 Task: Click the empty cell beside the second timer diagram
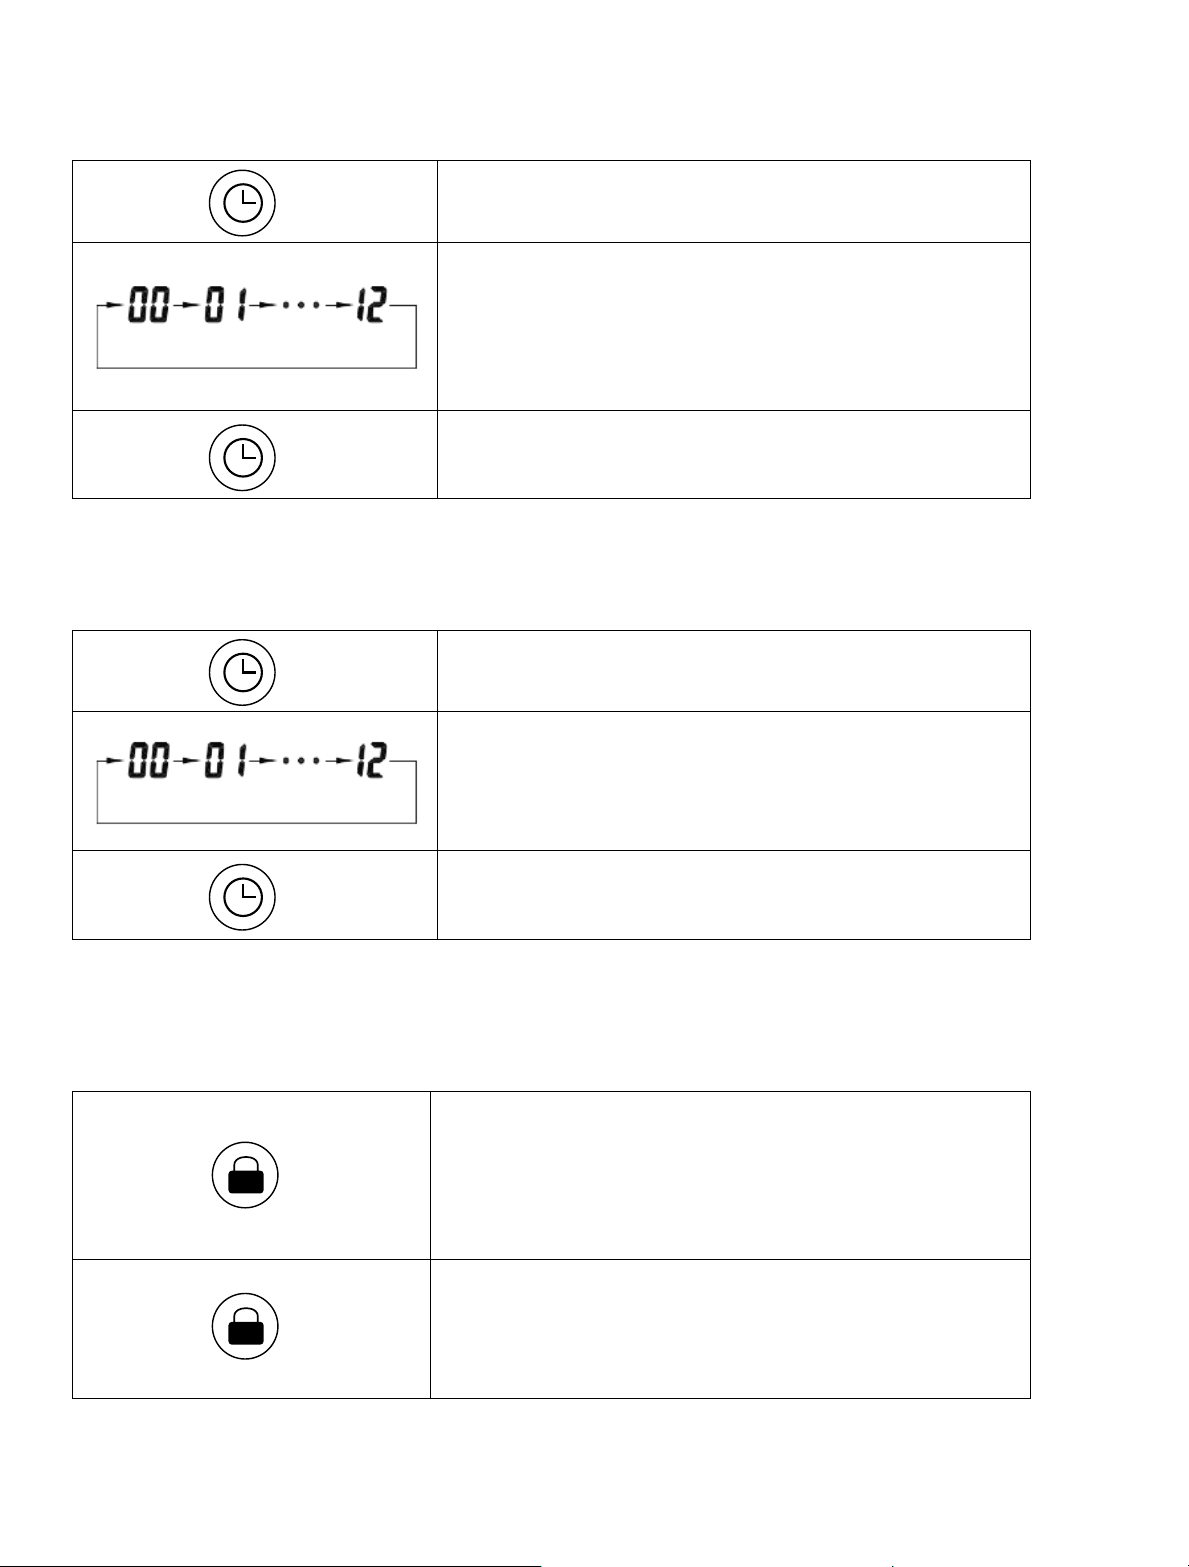pos(733,781)
